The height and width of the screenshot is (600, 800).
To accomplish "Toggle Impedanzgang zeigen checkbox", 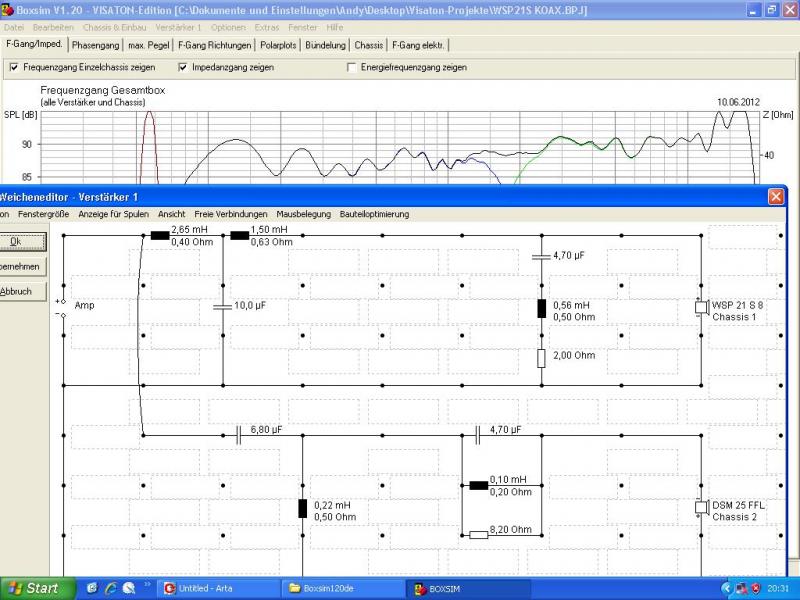I will tap(183, 67).
